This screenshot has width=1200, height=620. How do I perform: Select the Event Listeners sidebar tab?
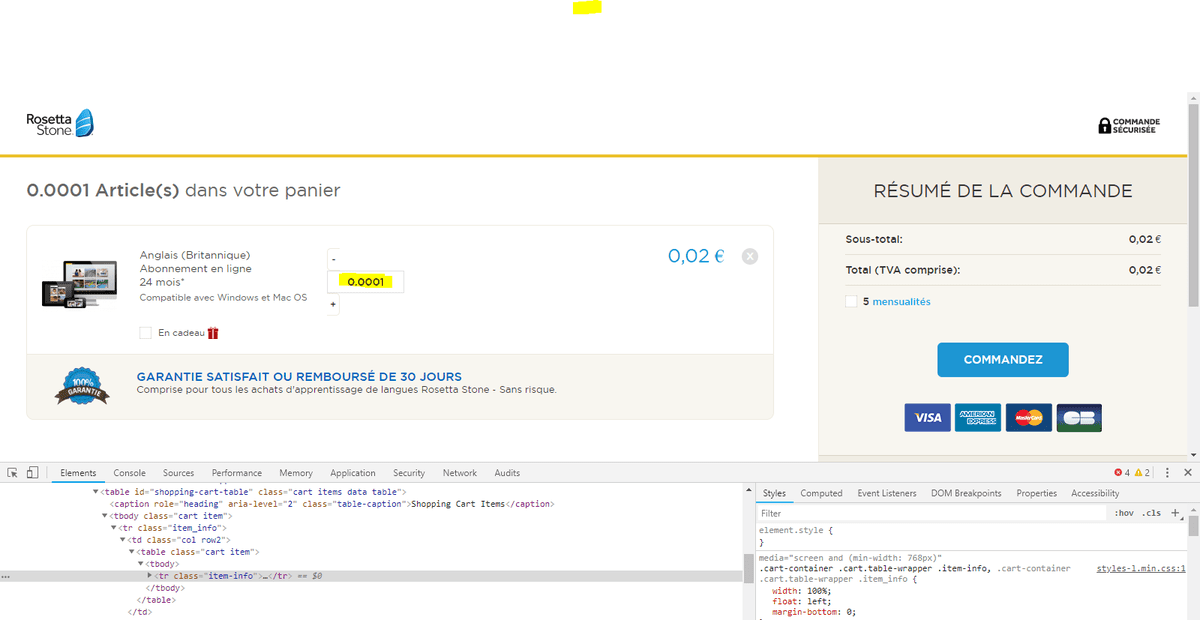886,493
